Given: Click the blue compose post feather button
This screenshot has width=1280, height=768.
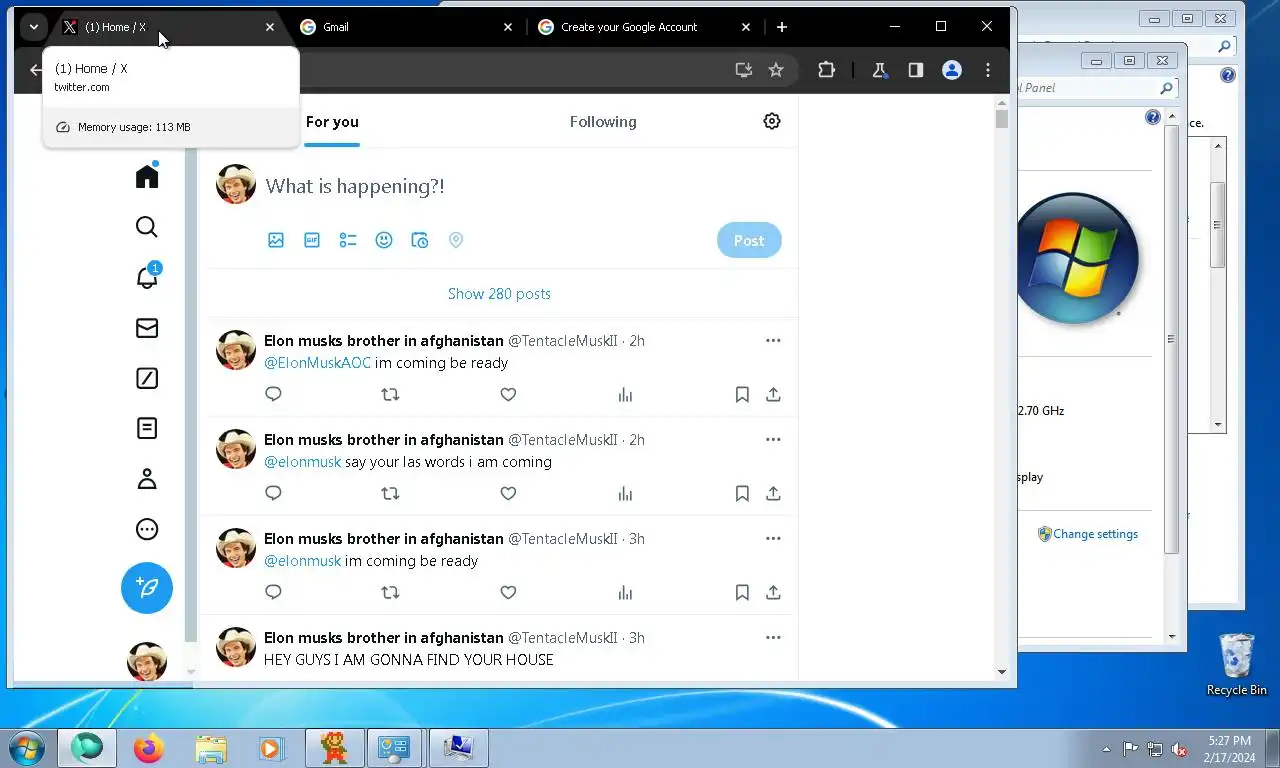Looking at the screenshot, I should pos(147,588).
